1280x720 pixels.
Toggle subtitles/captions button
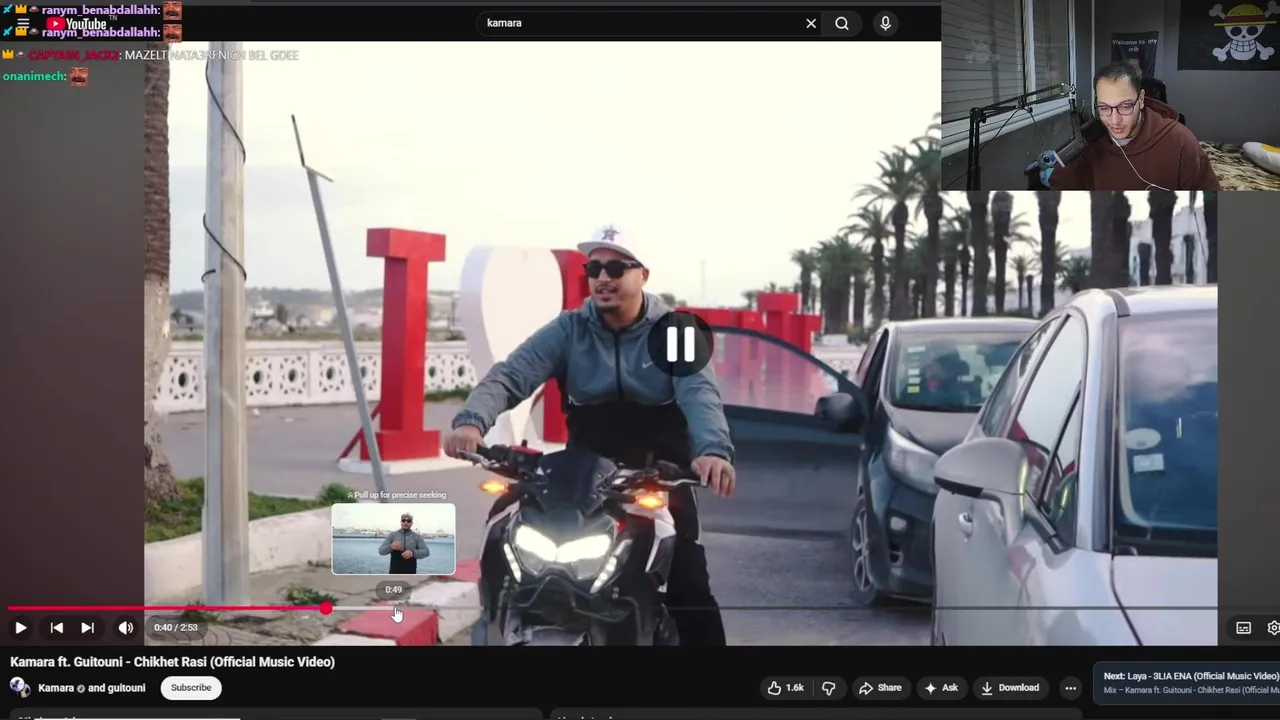pos(1243,628)
